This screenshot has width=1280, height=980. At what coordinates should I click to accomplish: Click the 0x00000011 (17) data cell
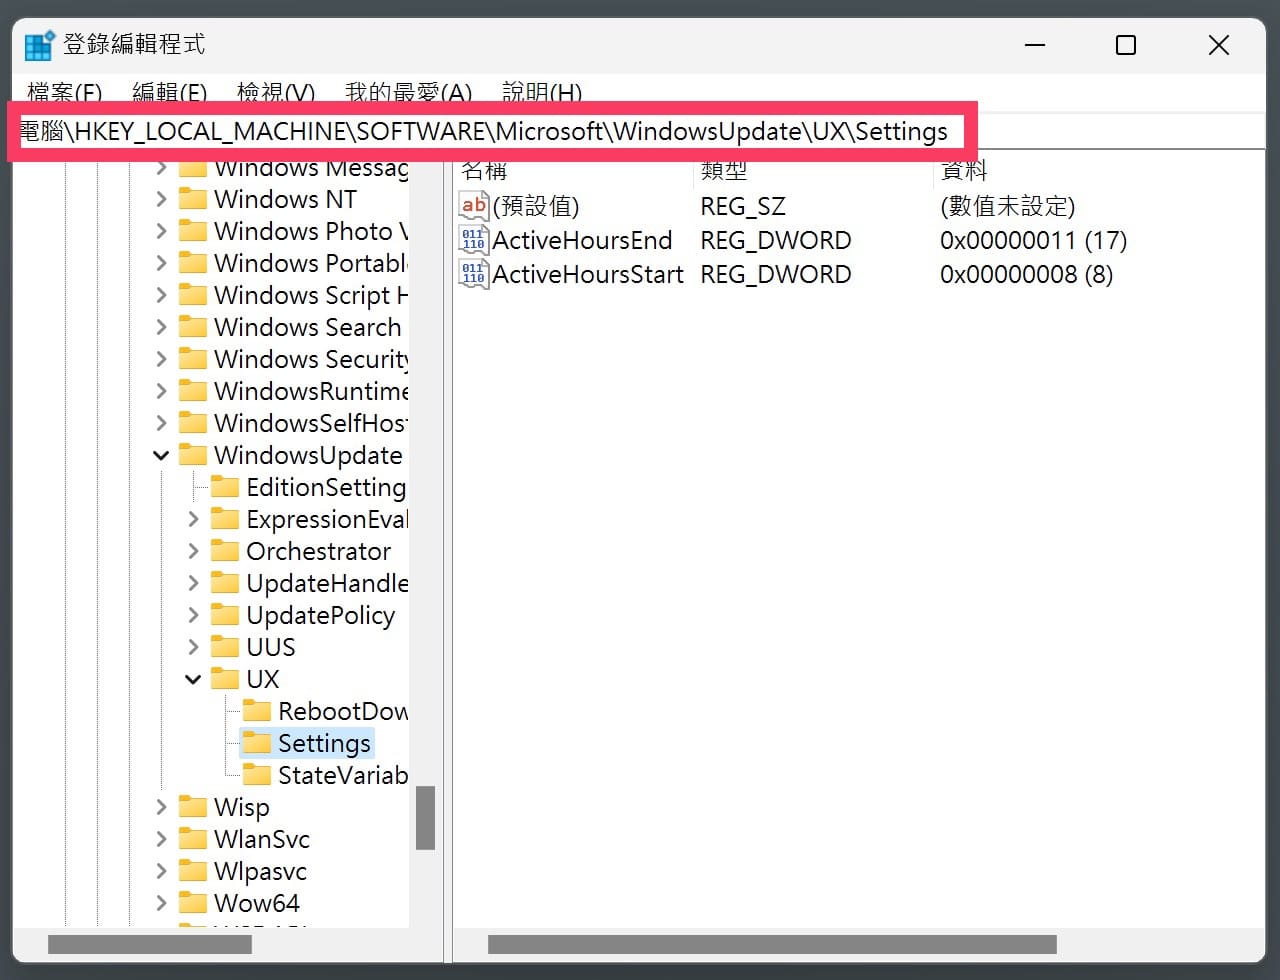pos(1033,240)
